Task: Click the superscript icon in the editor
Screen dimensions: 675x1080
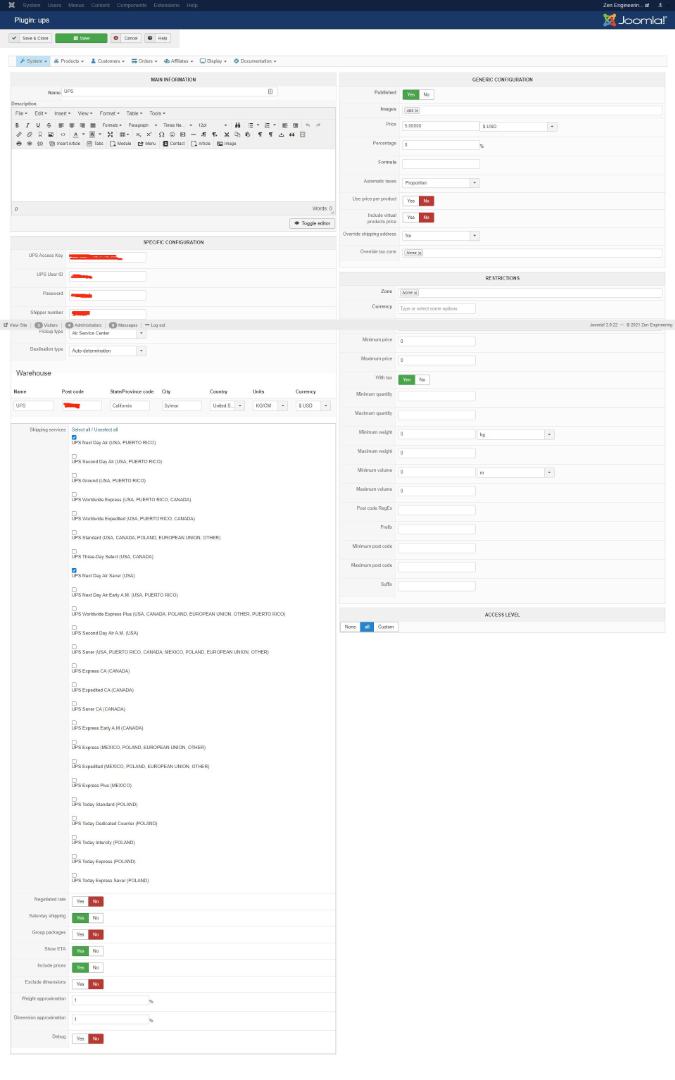Action: (149, 134)
